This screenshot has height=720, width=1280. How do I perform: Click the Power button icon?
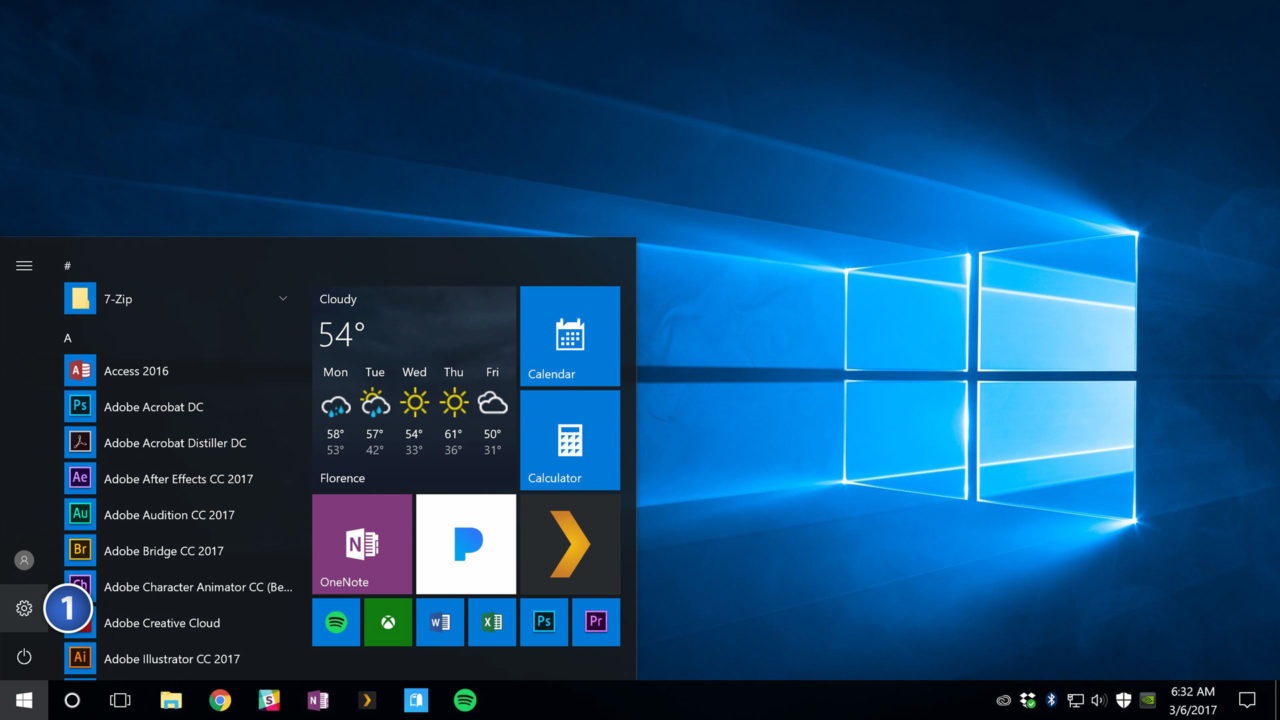click(x=24, y=657)
